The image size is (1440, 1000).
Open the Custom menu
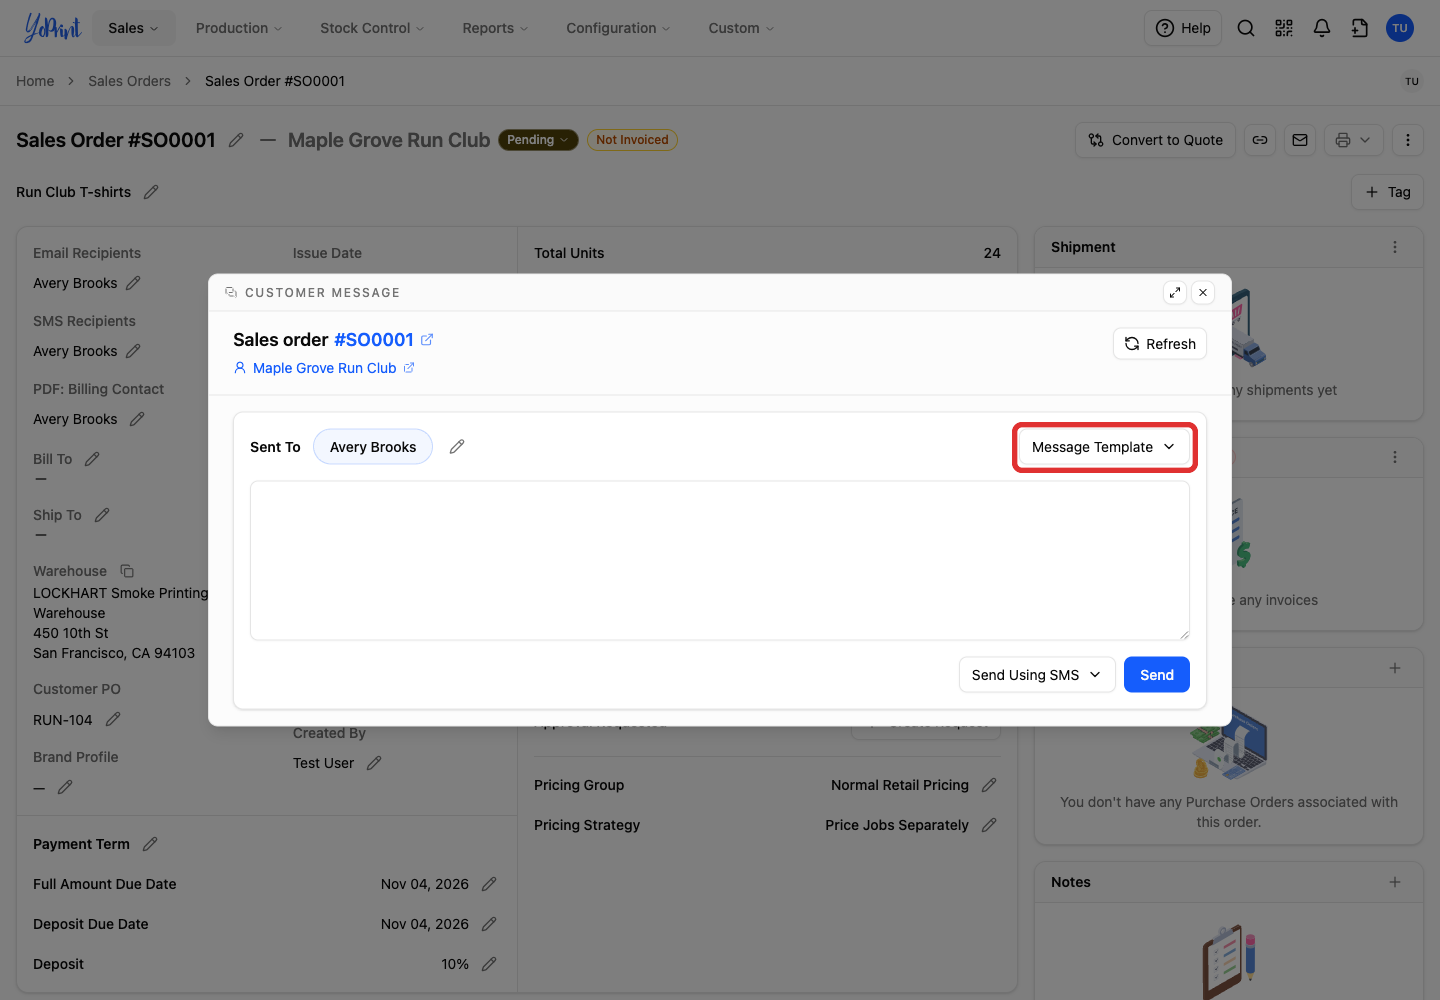742,28
